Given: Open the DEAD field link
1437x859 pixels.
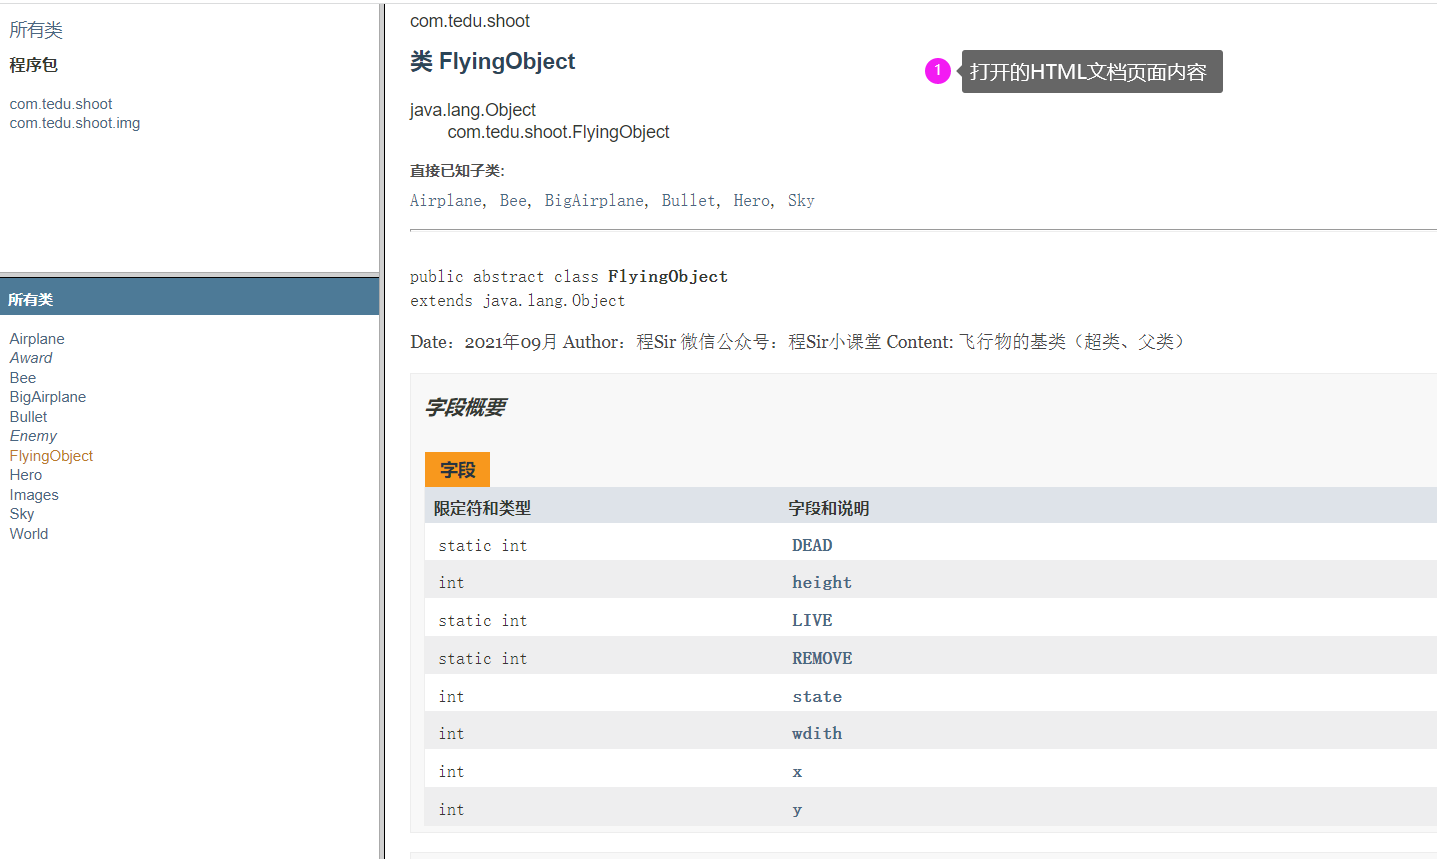Looking at the screenshot, I should pos(812,546).
